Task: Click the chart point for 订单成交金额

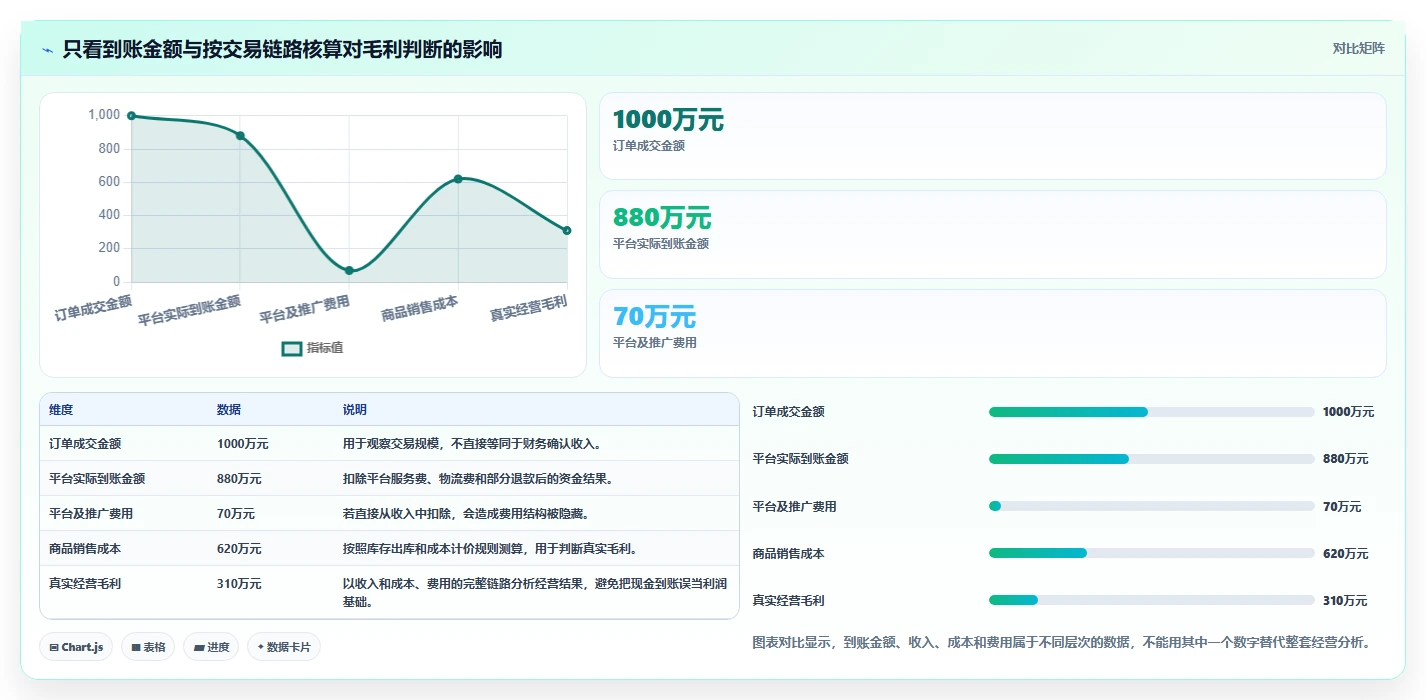Action: click(x=131, y=116)
